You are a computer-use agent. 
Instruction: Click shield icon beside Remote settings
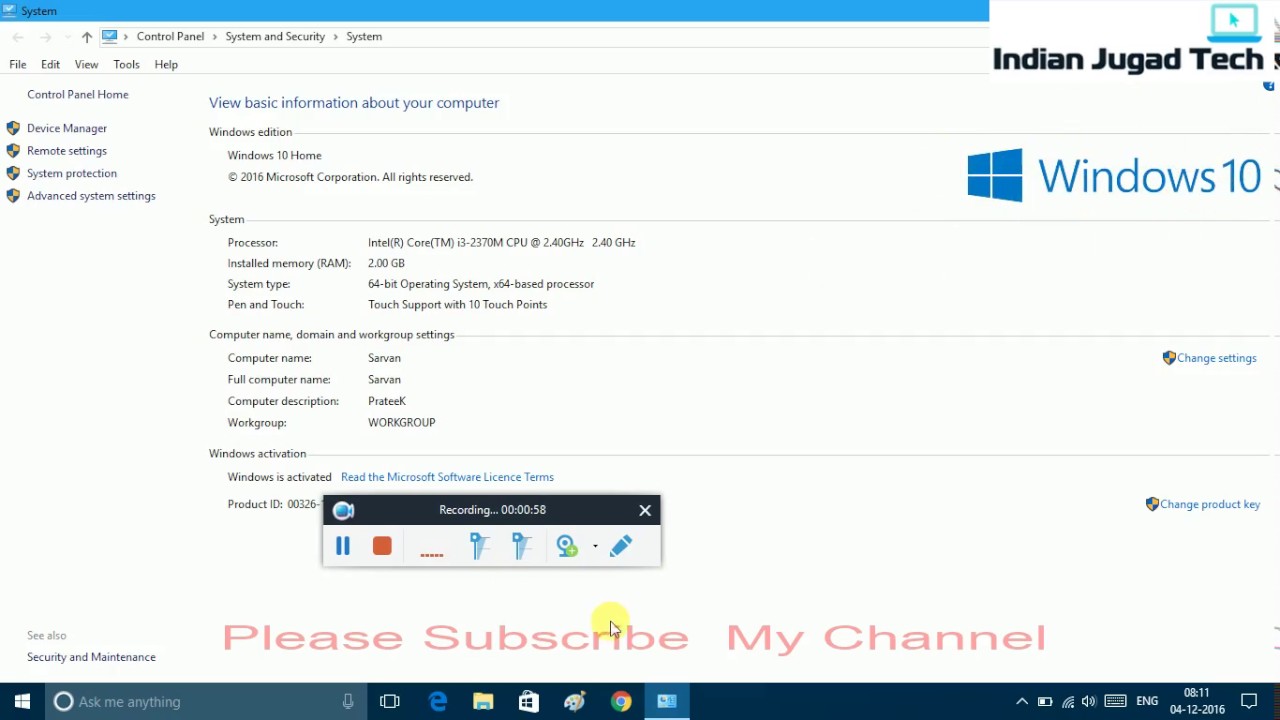coord(13,151)
